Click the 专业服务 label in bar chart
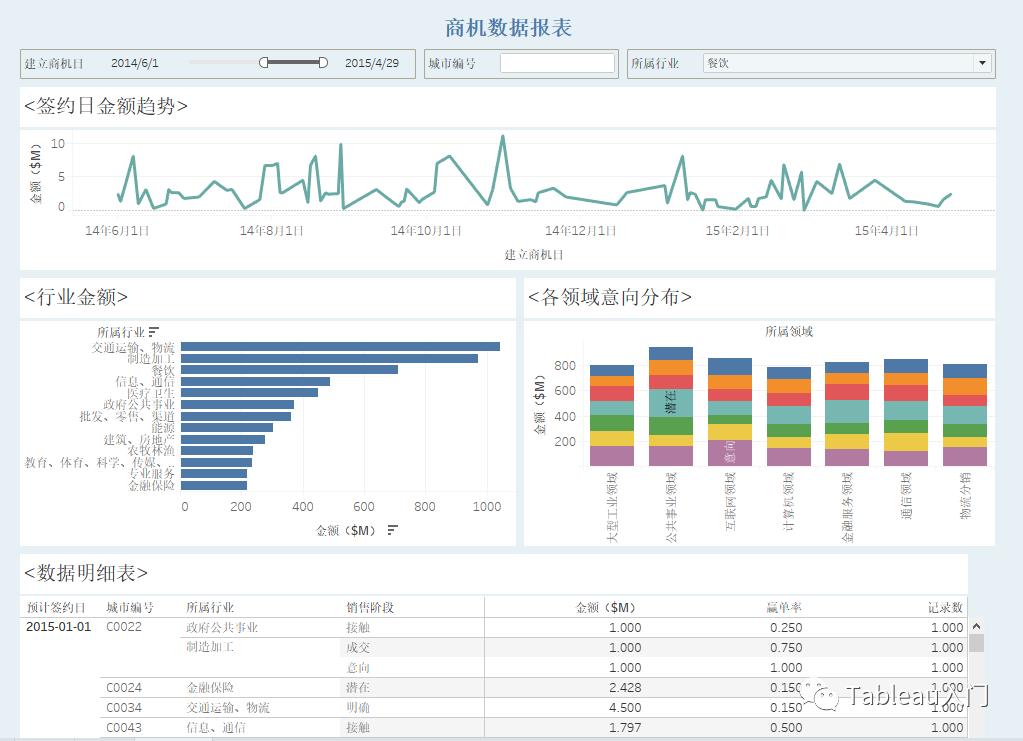Screen dimensions: 1023x741 (x=151, y=474)
